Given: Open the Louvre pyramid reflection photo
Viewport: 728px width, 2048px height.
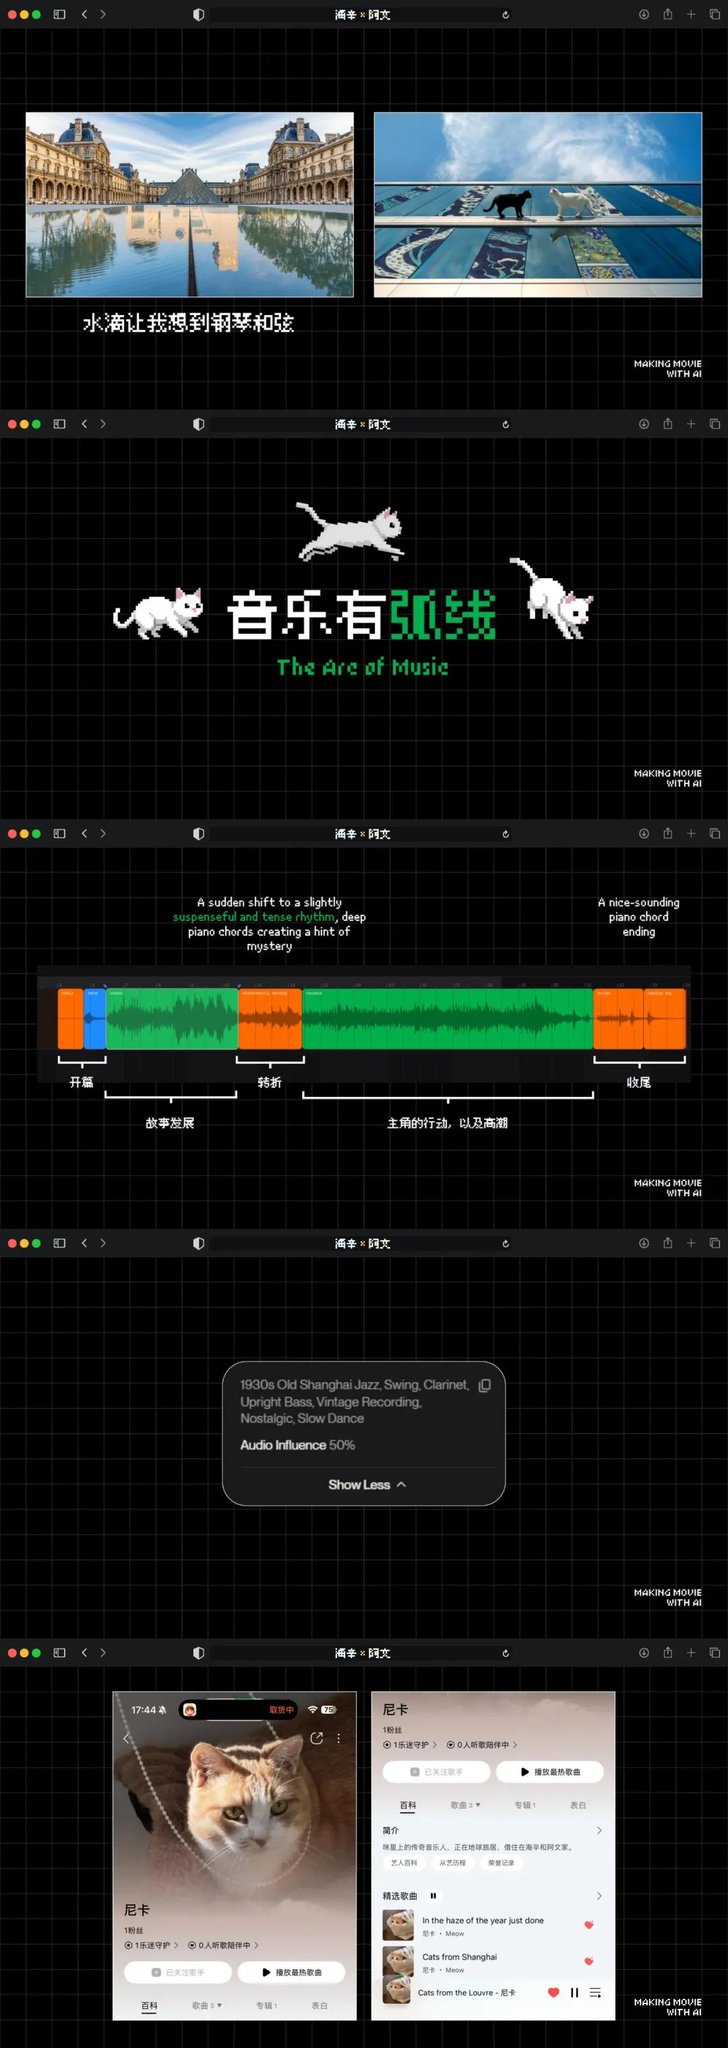Looking at the screenshot, I should click(x=189, y=204).
